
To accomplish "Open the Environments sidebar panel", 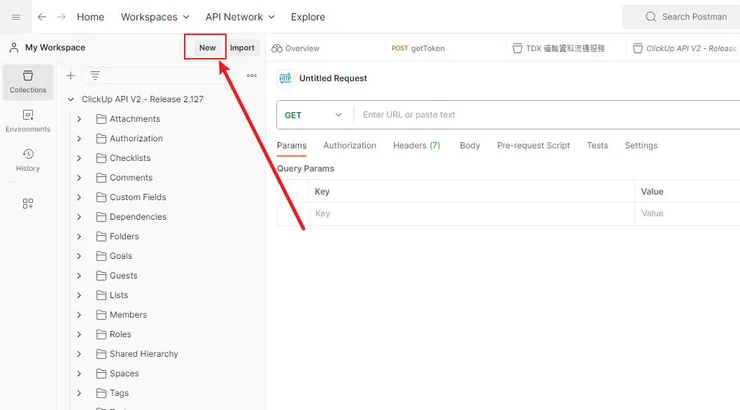I will [28, 121].
